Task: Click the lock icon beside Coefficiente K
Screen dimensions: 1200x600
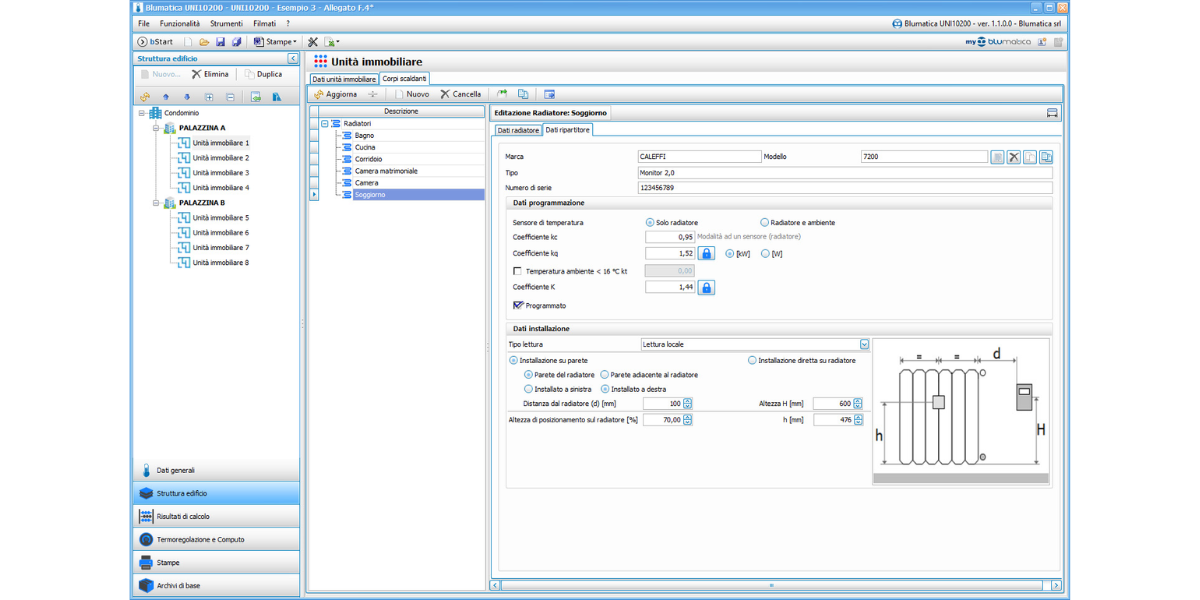Action: tap(706, 288)
